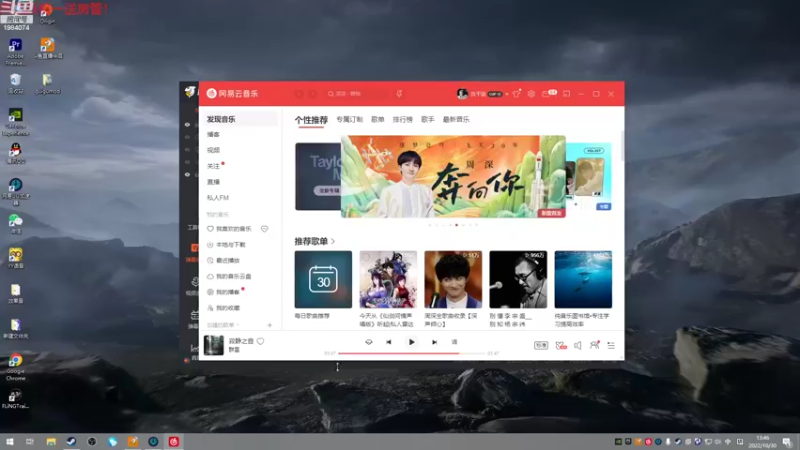Open the 周深 full songs playlist cover
Image resolution: width=800 pixels, height=450 pixels.
pos(453,279)
